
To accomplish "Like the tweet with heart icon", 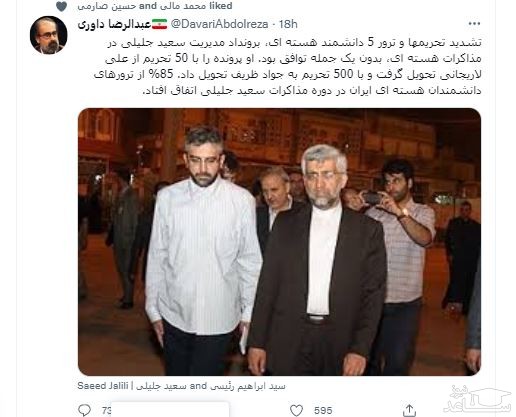I will tap(296, 410).
